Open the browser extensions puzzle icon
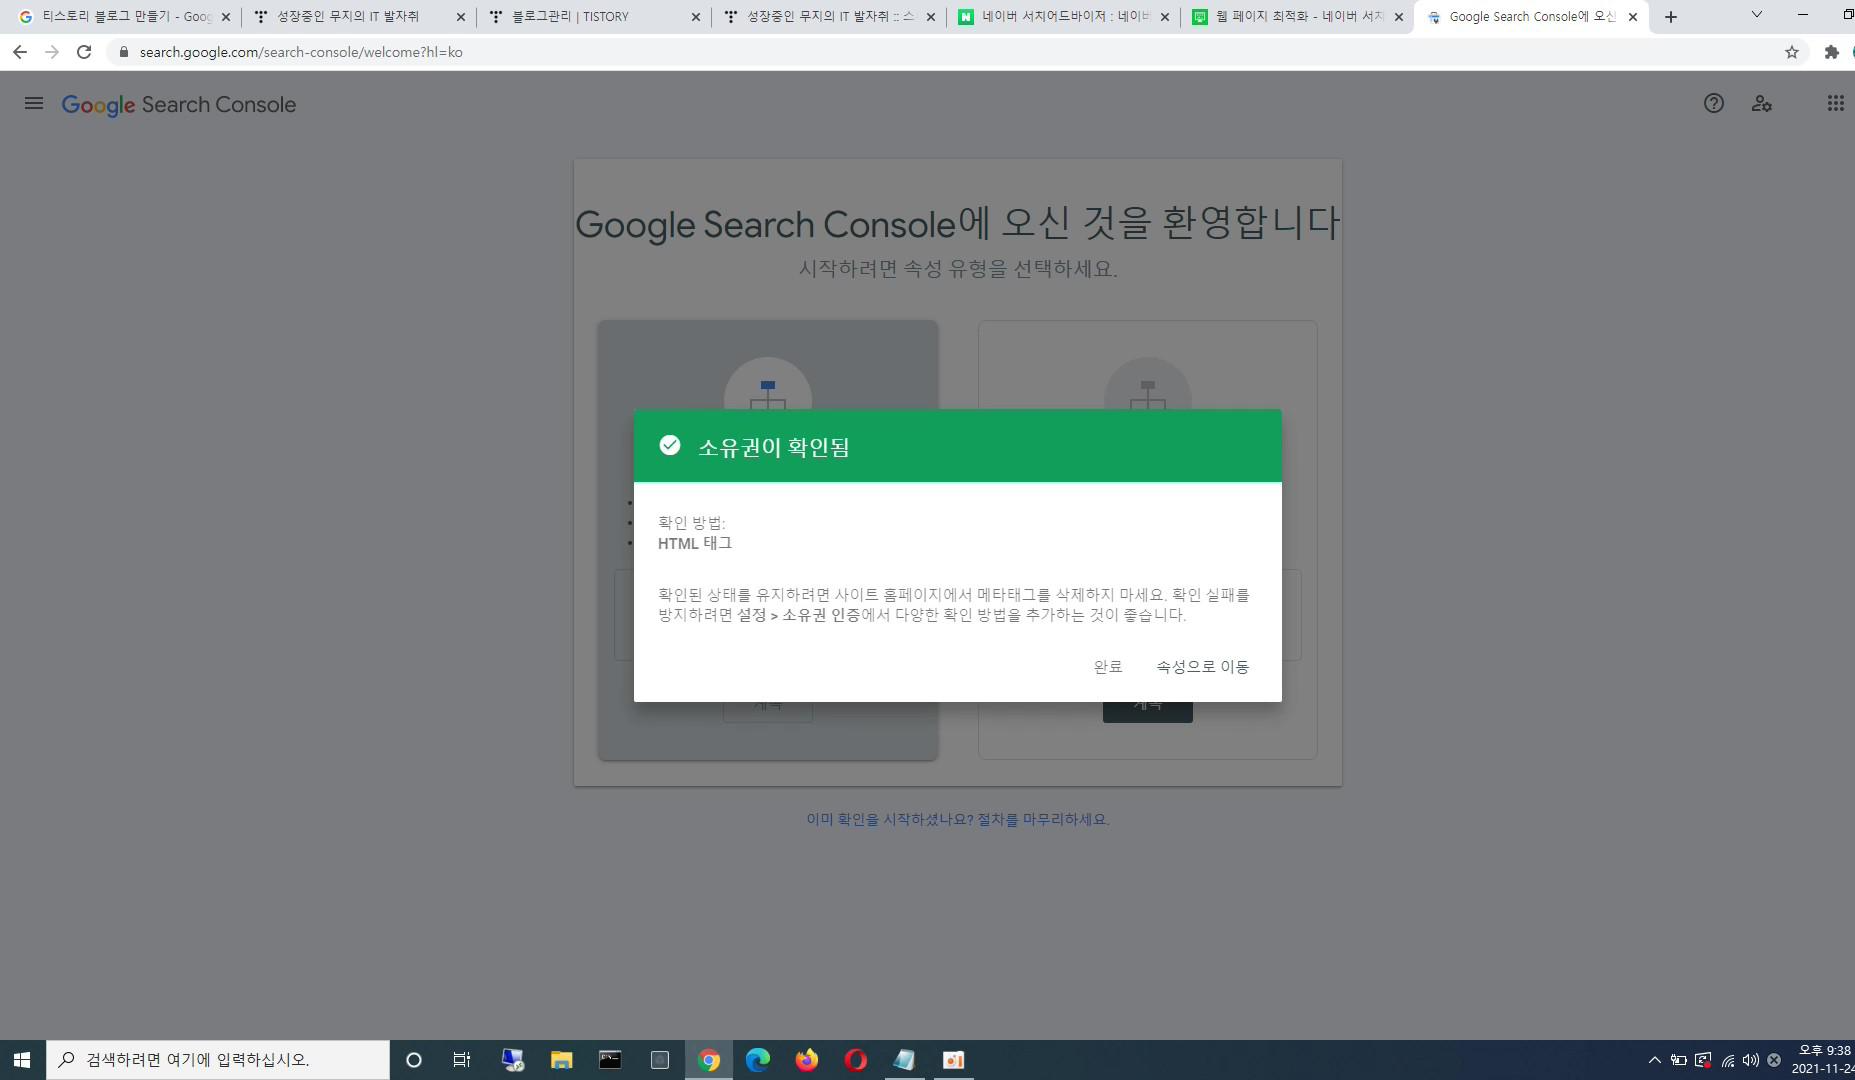The width and height of the screenshot is (1855, 1080). 1832,52
